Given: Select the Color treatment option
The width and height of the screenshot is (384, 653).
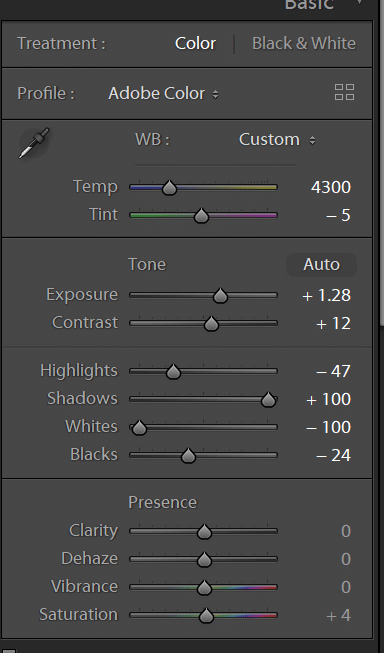Looking at the screenshot, I should pos(195,43).
